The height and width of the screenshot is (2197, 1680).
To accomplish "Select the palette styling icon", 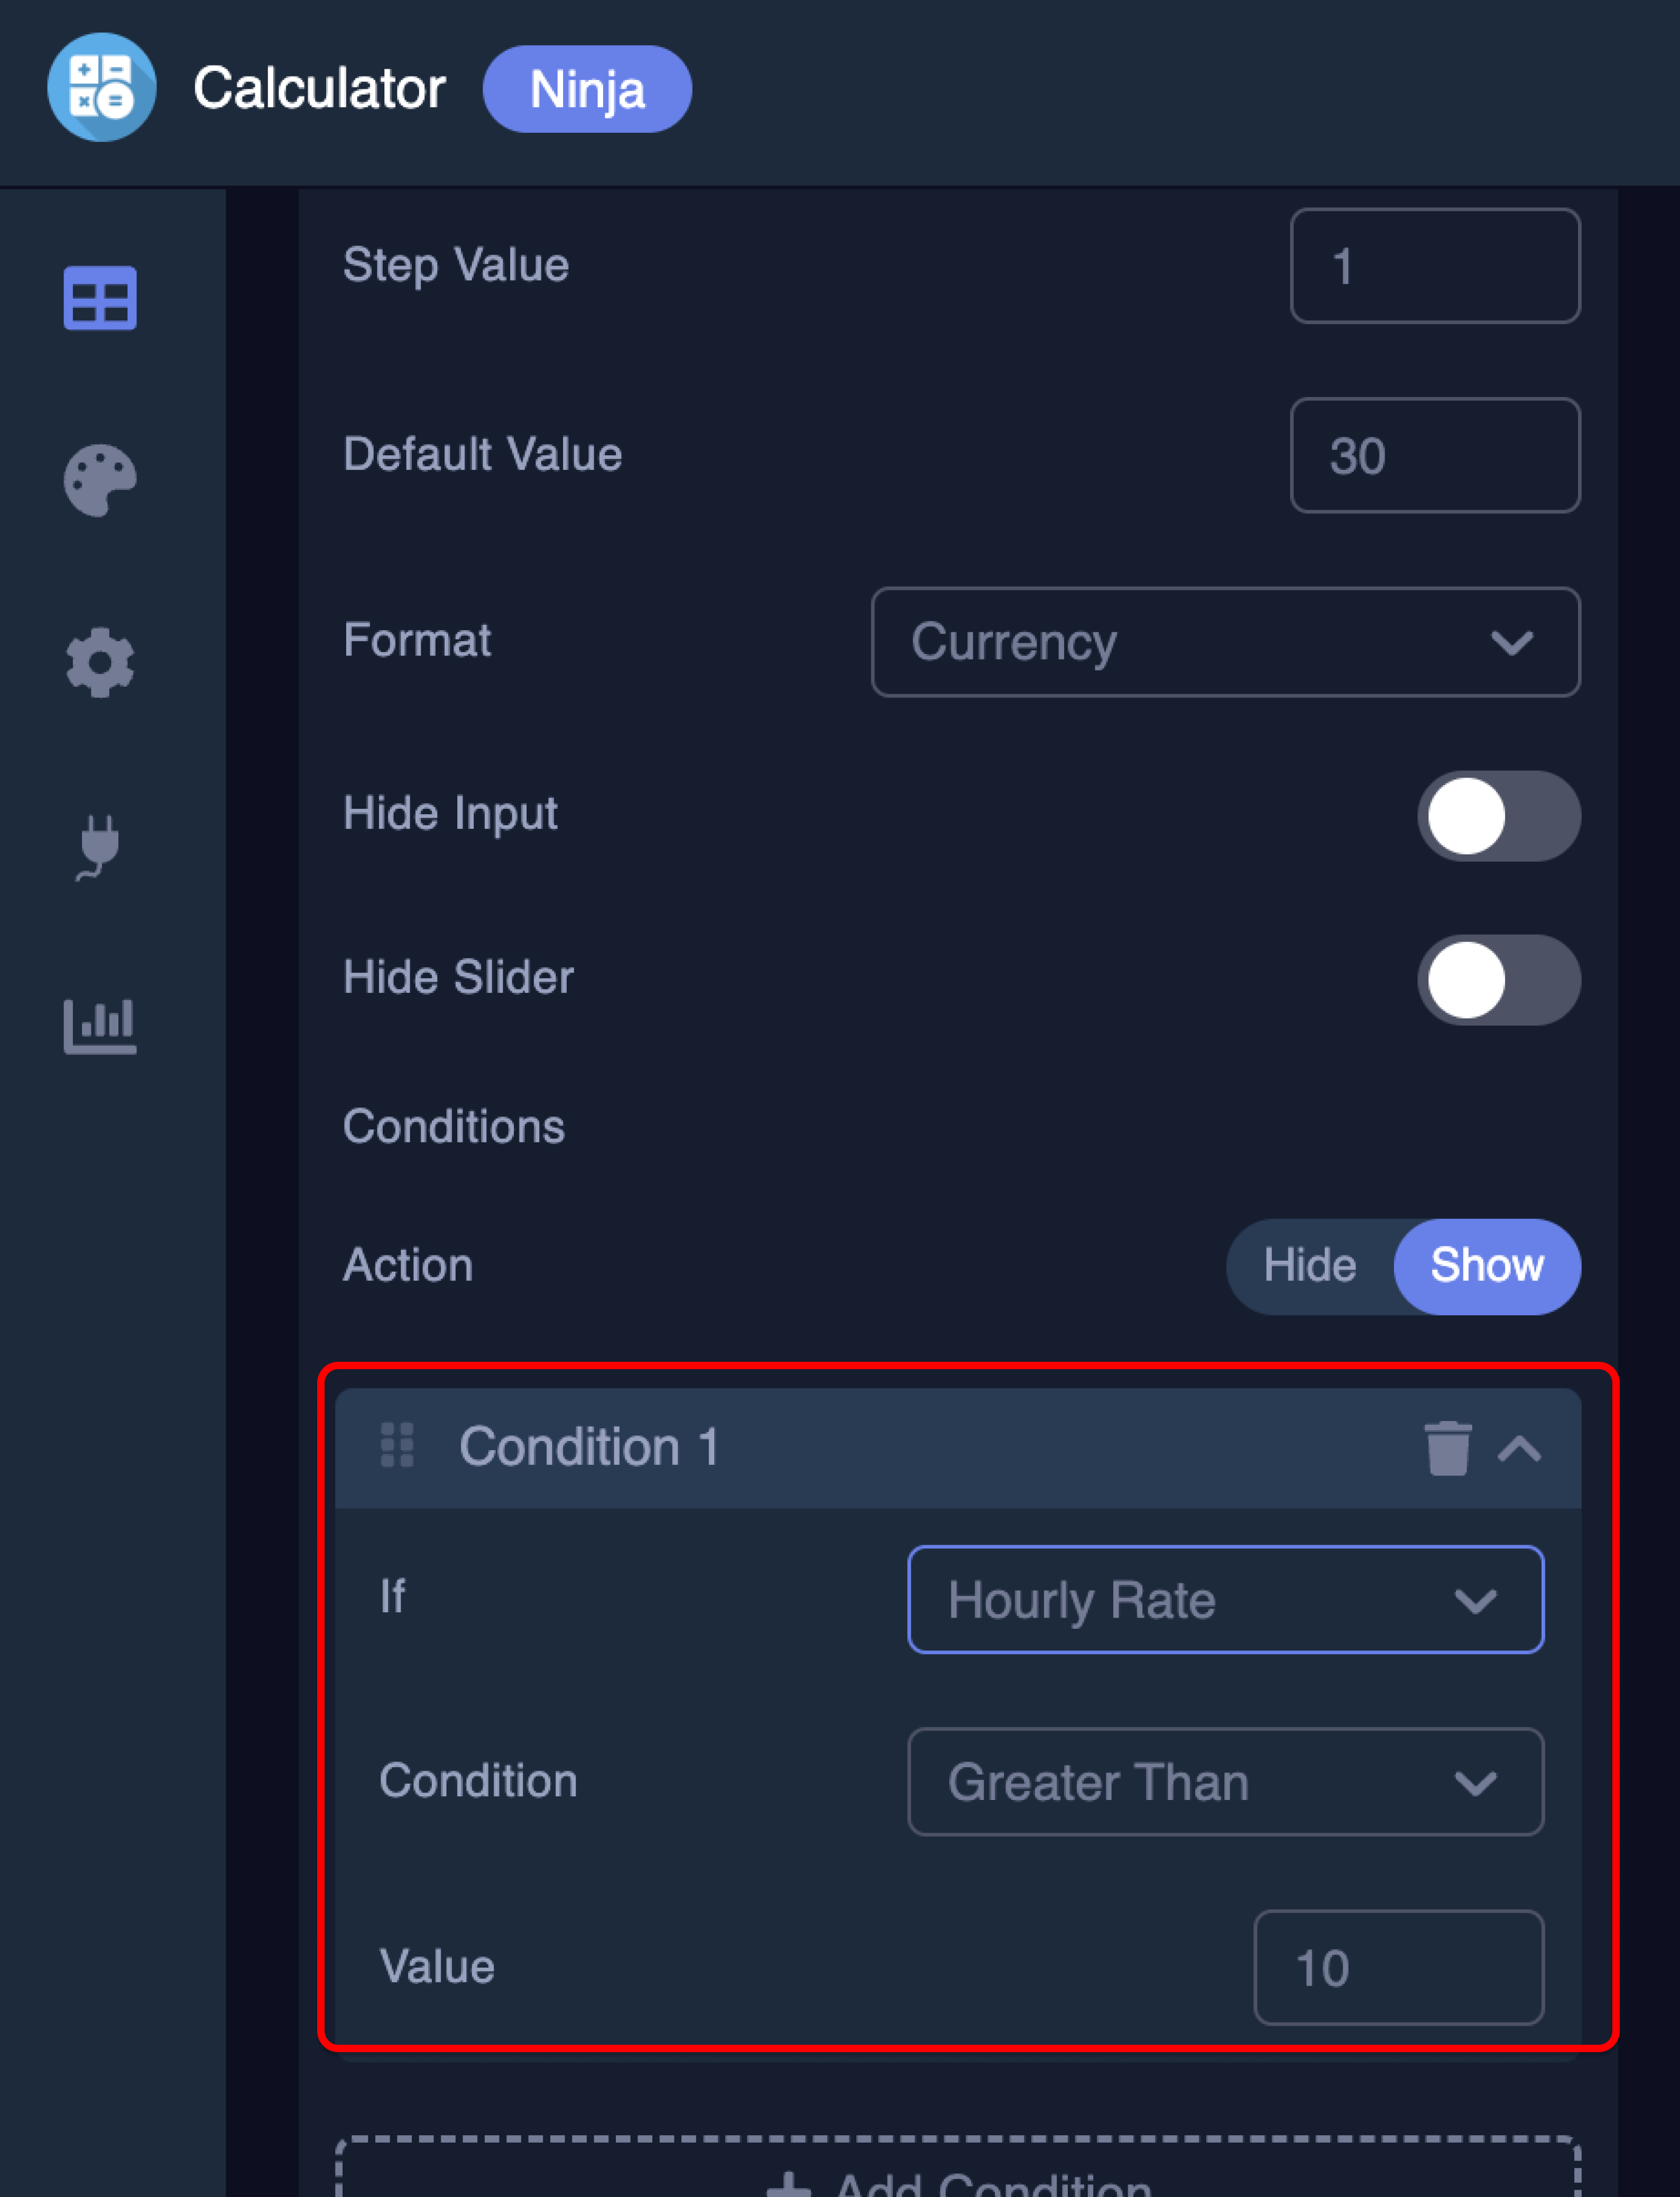I will tap(100, 480).
